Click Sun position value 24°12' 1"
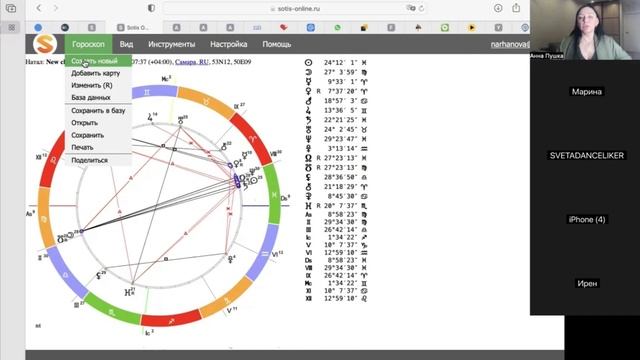The image size is (640, 360). [340, 62]
